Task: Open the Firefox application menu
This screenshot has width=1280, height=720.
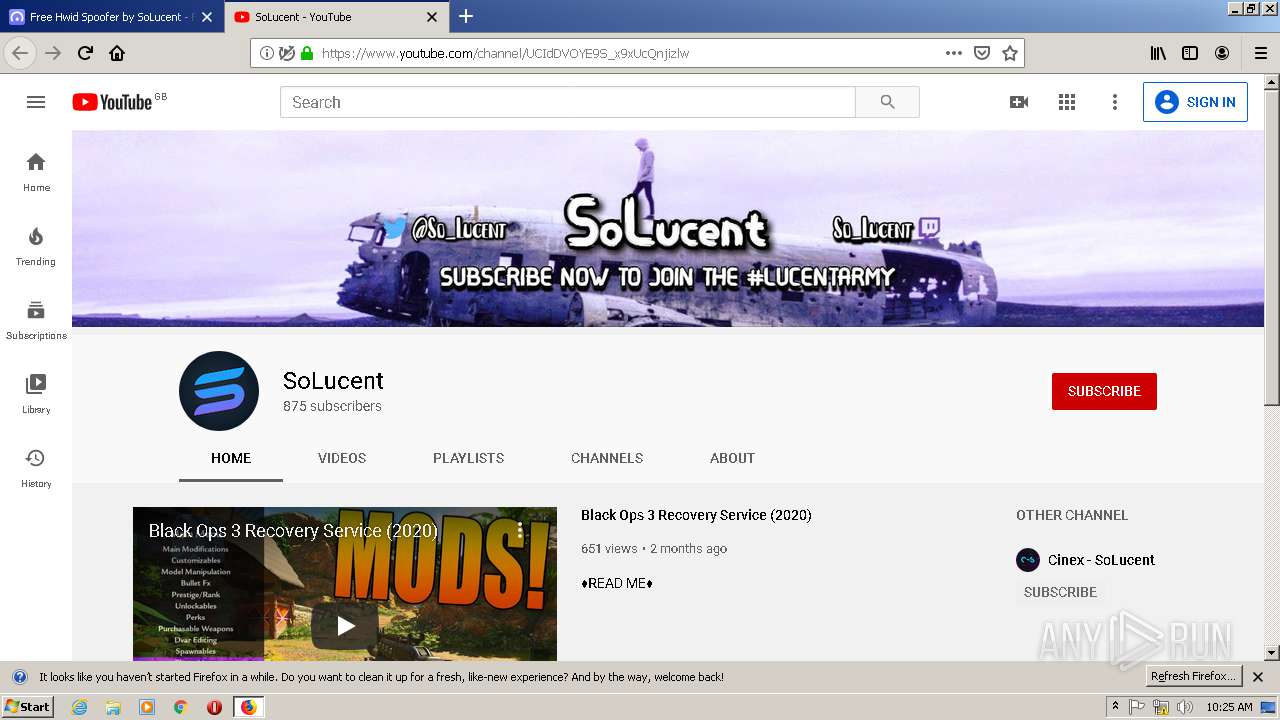Action: [x=1260, y=53]
